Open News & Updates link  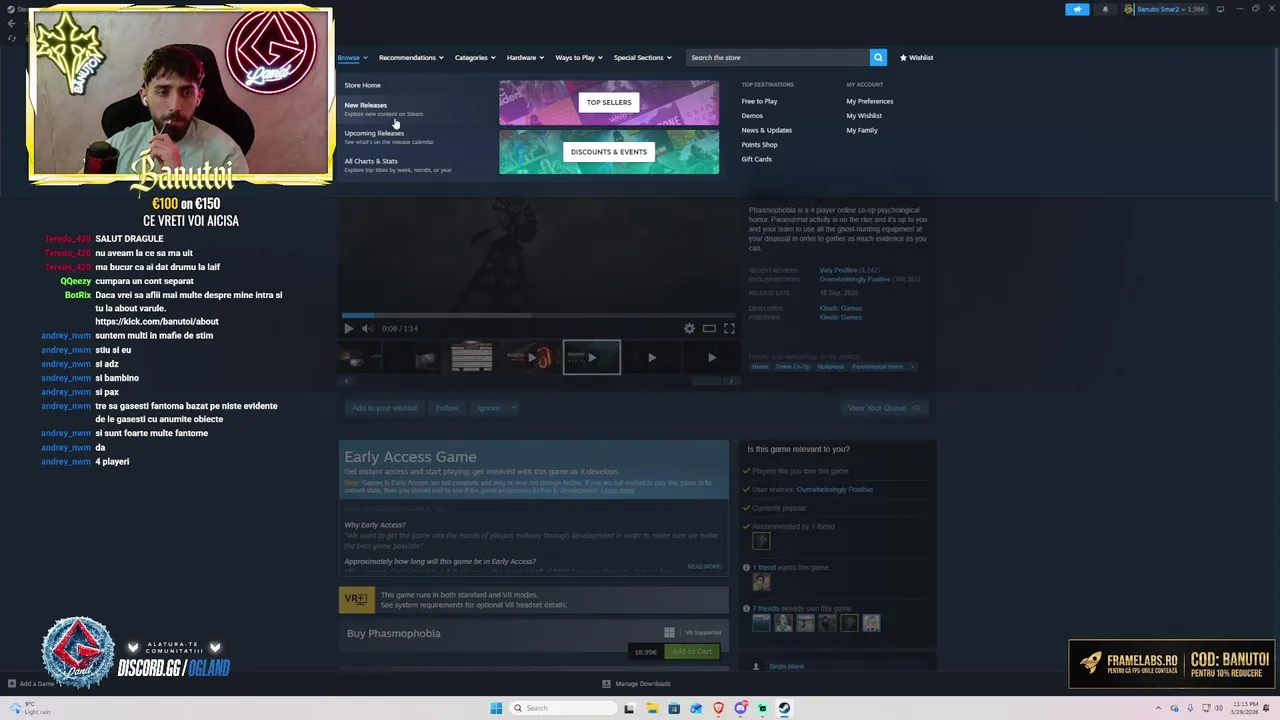(x=766, y=130)
